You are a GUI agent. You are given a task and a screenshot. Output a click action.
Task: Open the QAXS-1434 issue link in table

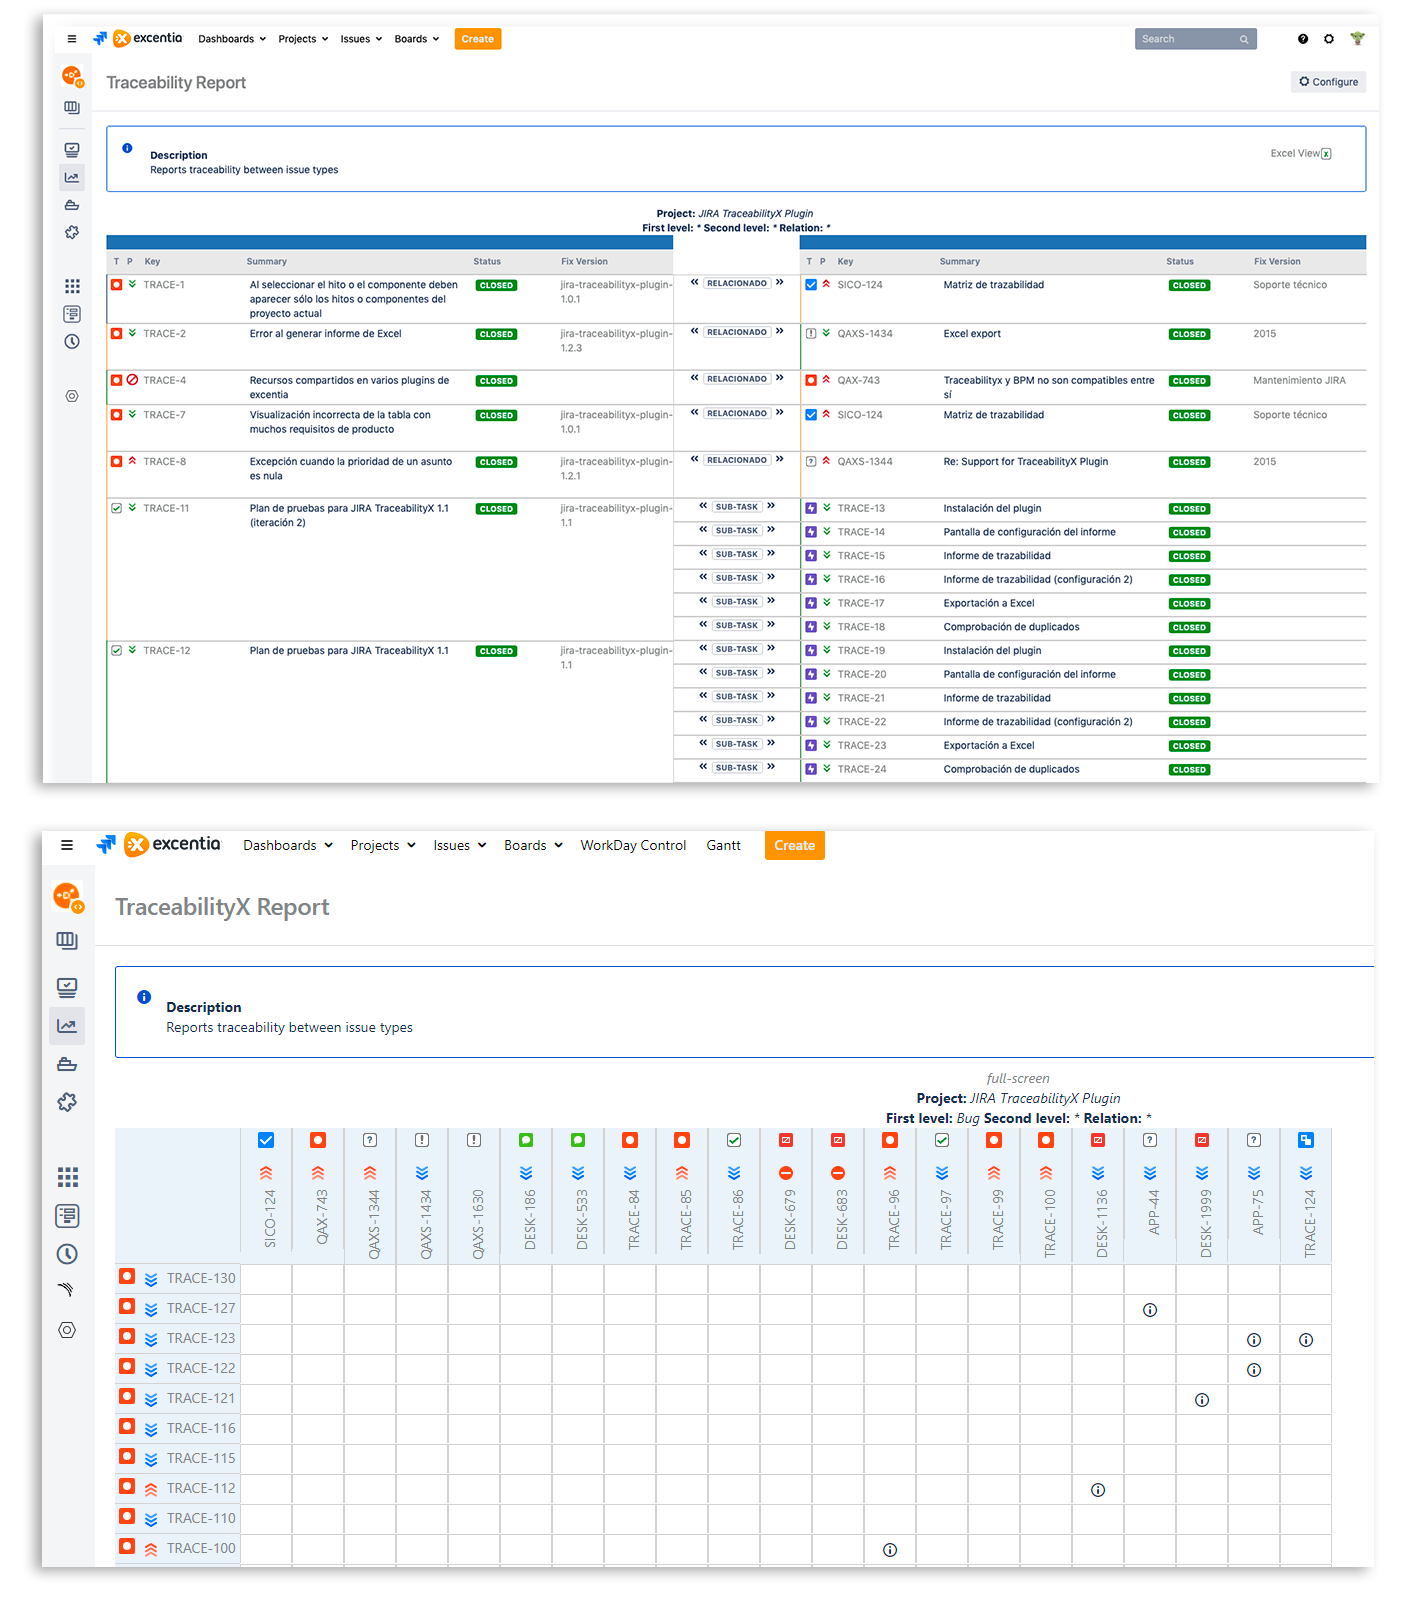tap(865, 334)
